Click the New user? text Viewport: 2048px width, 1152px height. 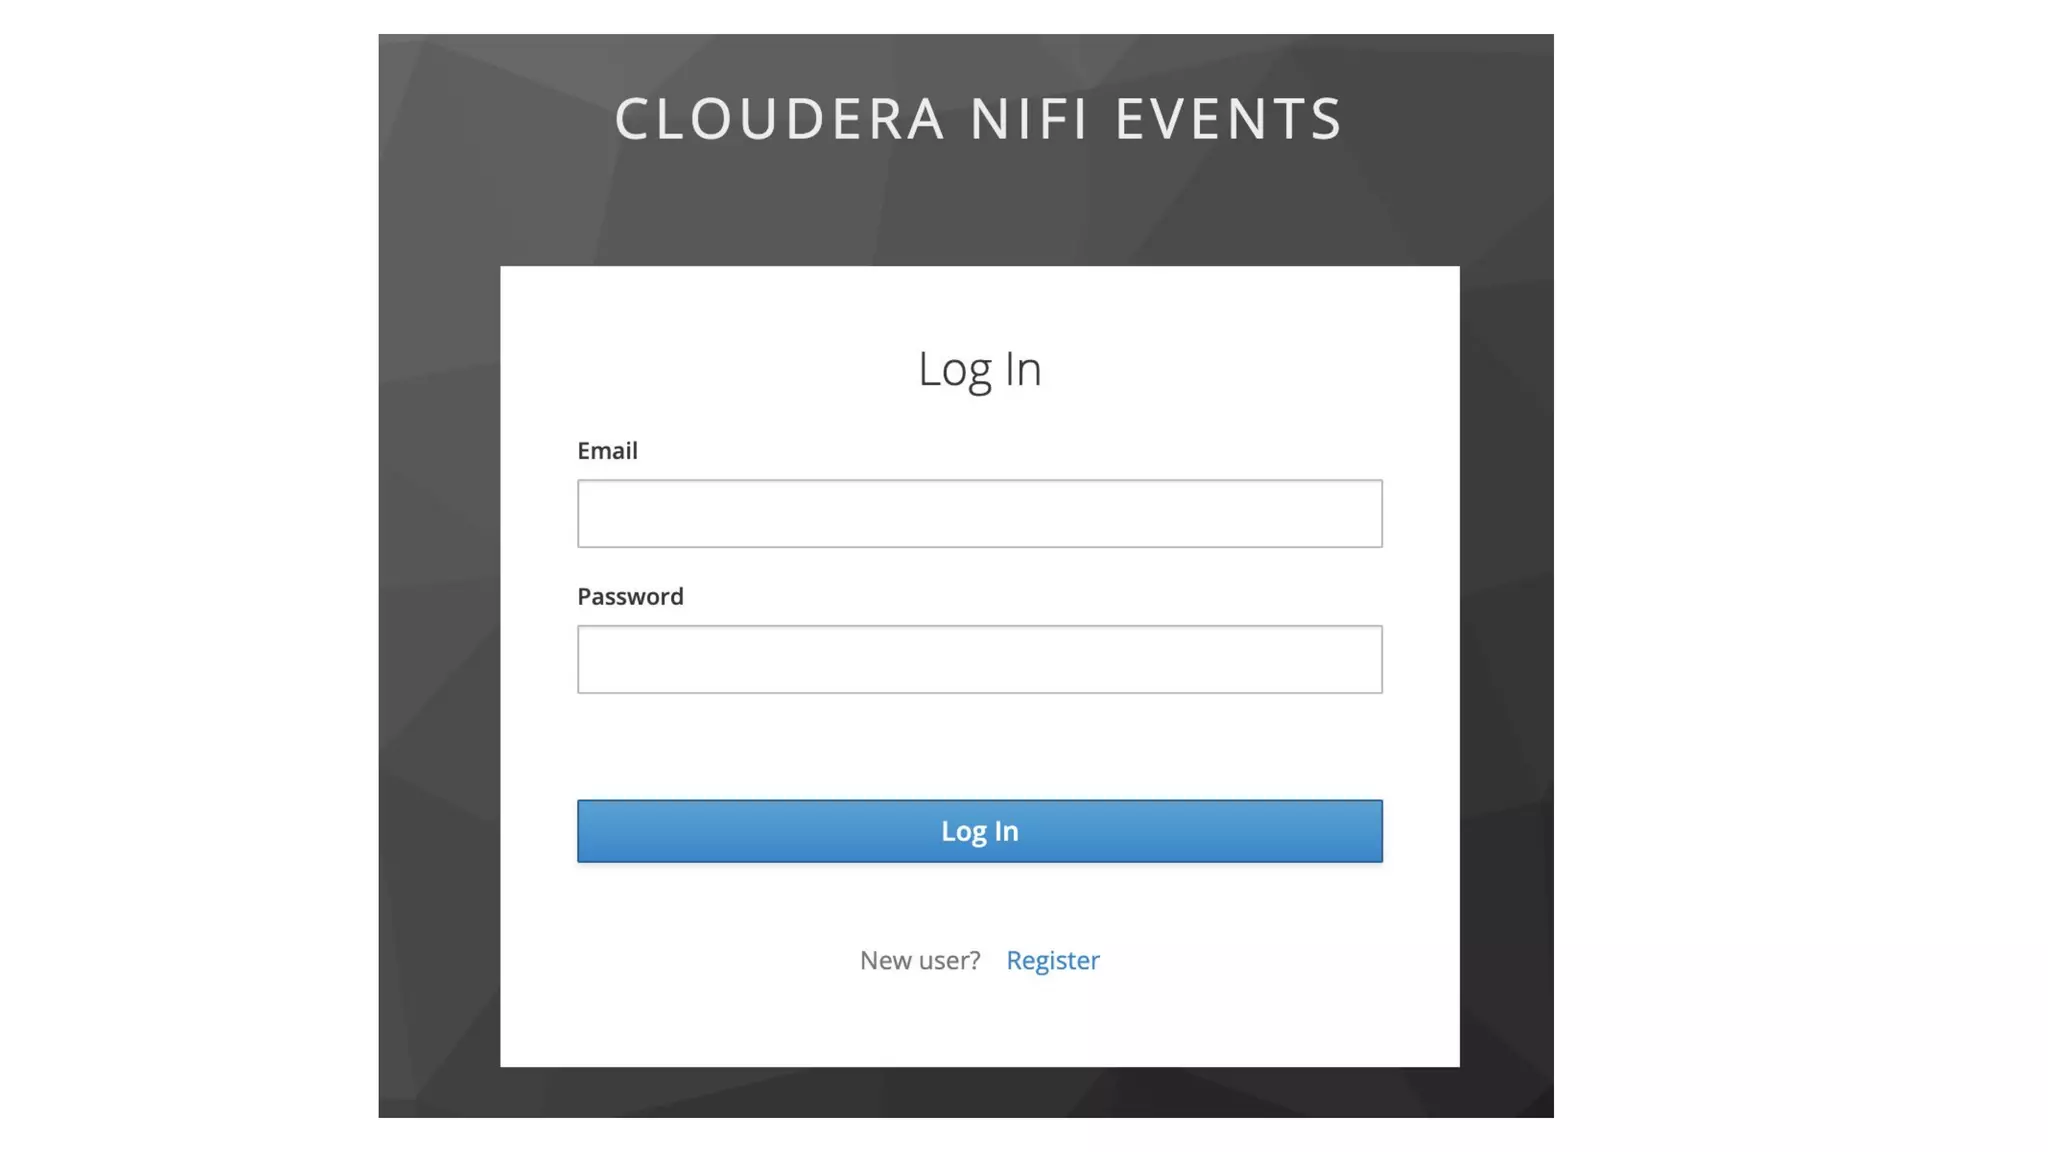(x=919, y=960)
